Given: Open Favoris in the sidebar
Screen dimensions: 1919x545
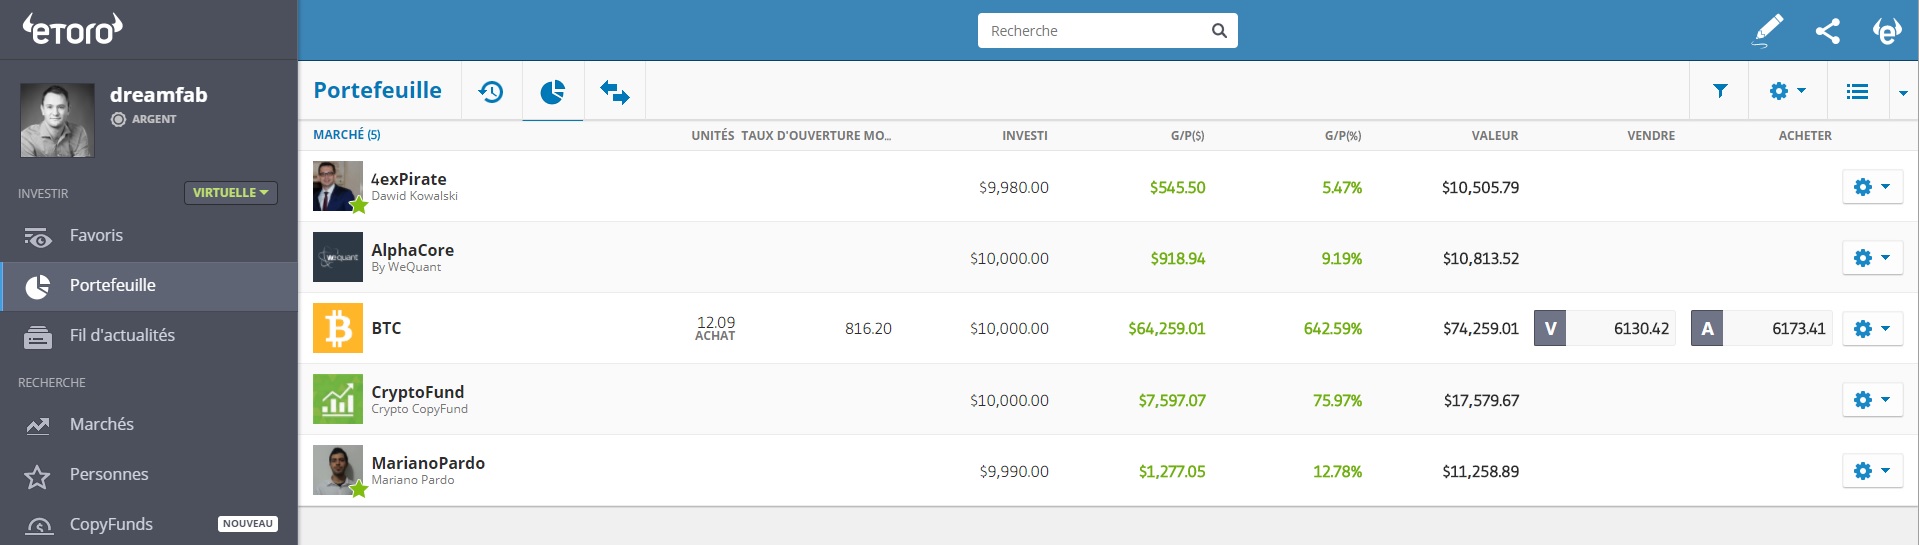Looking at the screenshot, I should coord(96,236).
